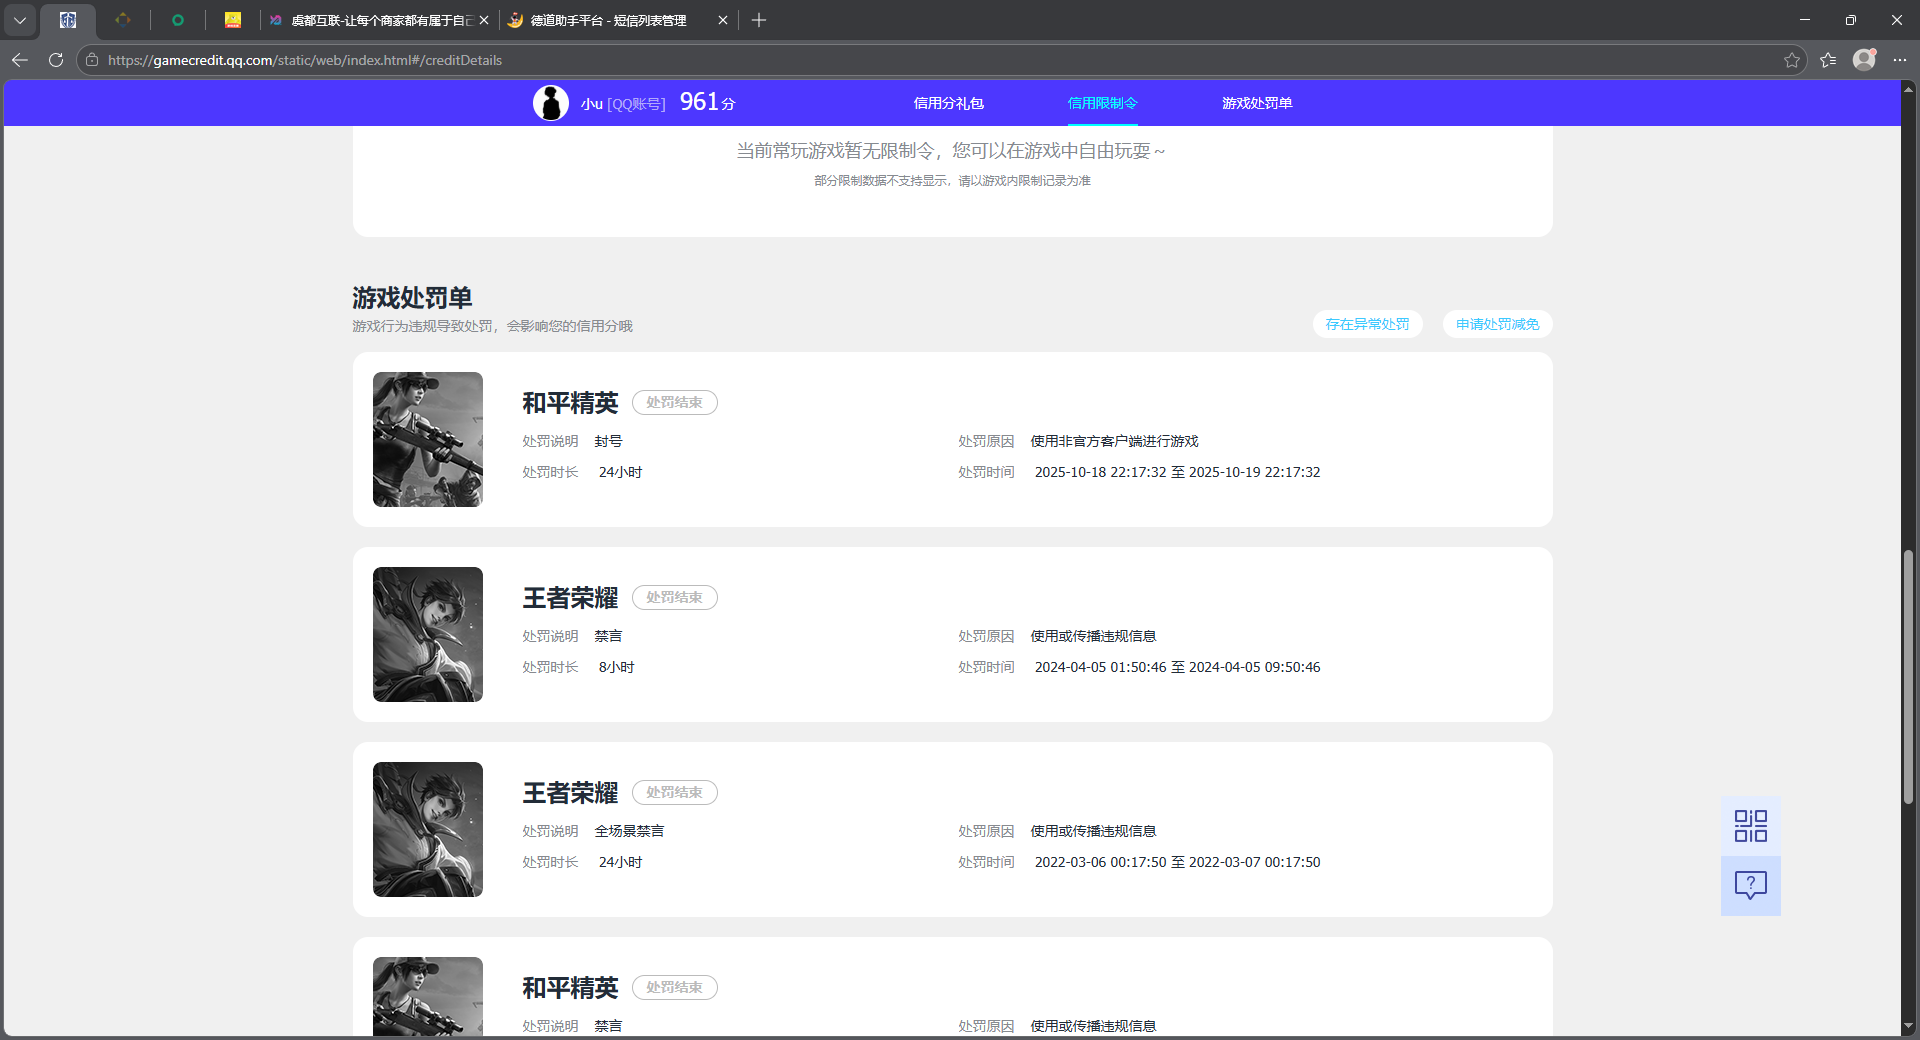Click the QR code icon on the right
1920x1040 pixels.
(x=1750, y=826)
